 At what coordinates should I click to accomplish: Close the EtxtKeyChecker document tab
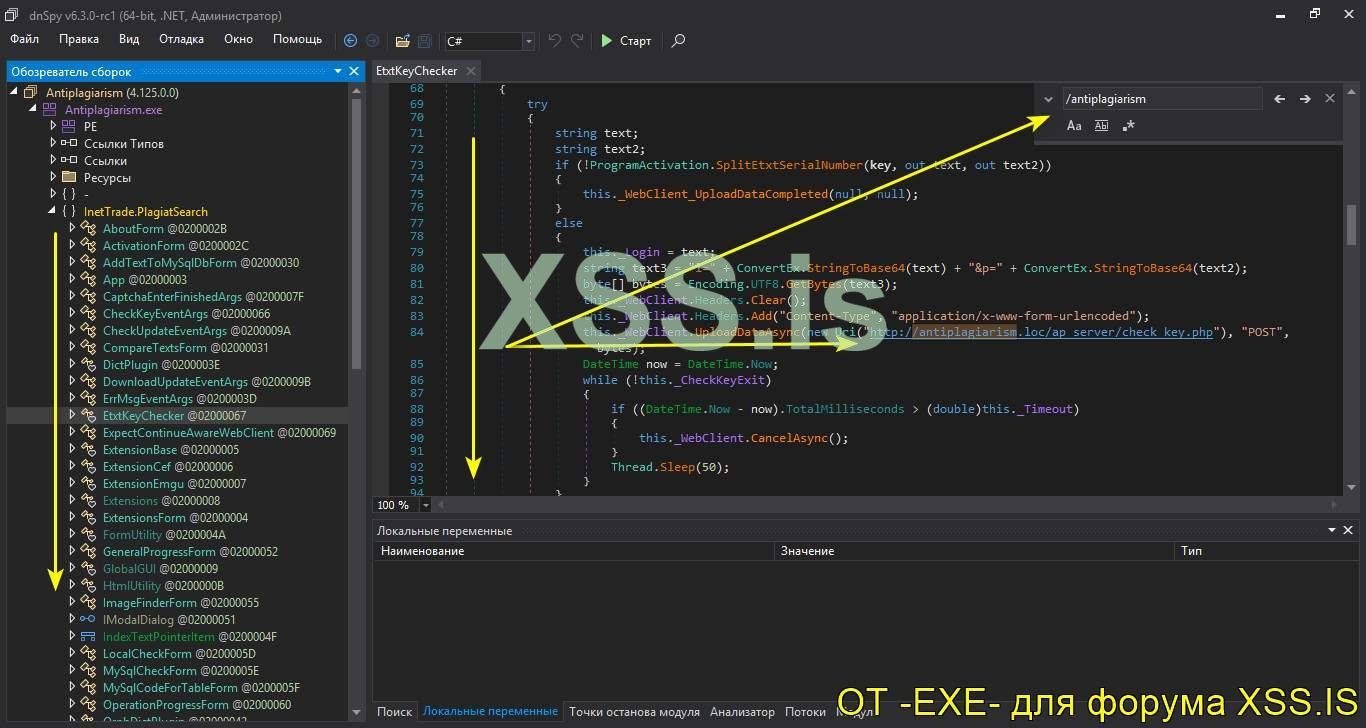tap(470, 71)
